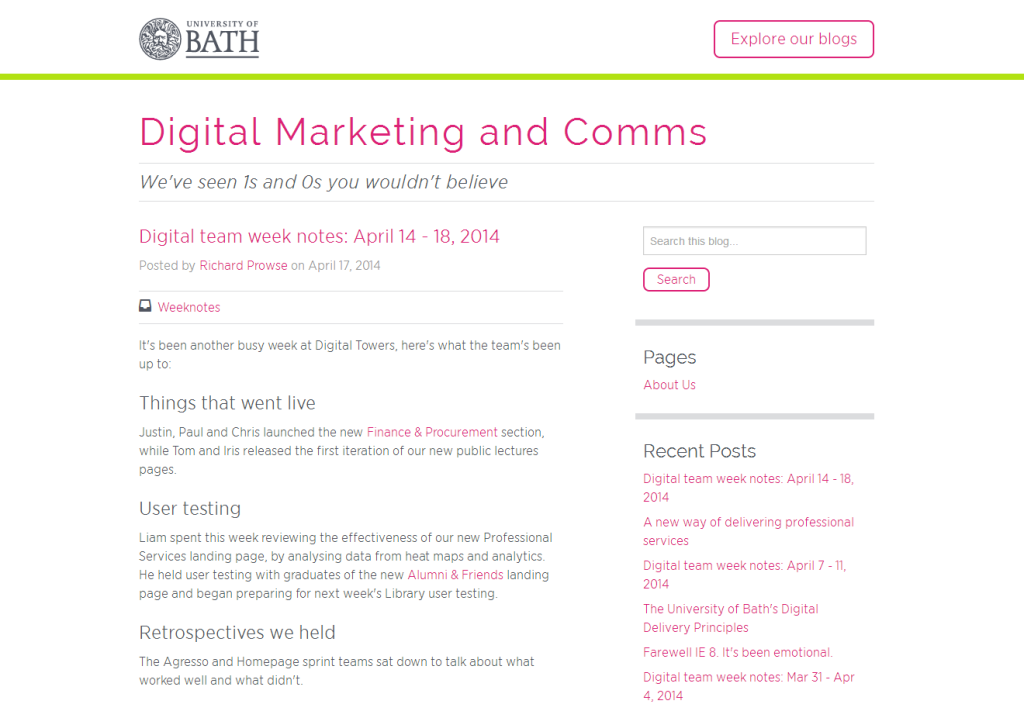Open recent post April 14 - 18 in sidebar
1024x711 pixels.
[748, 488]
